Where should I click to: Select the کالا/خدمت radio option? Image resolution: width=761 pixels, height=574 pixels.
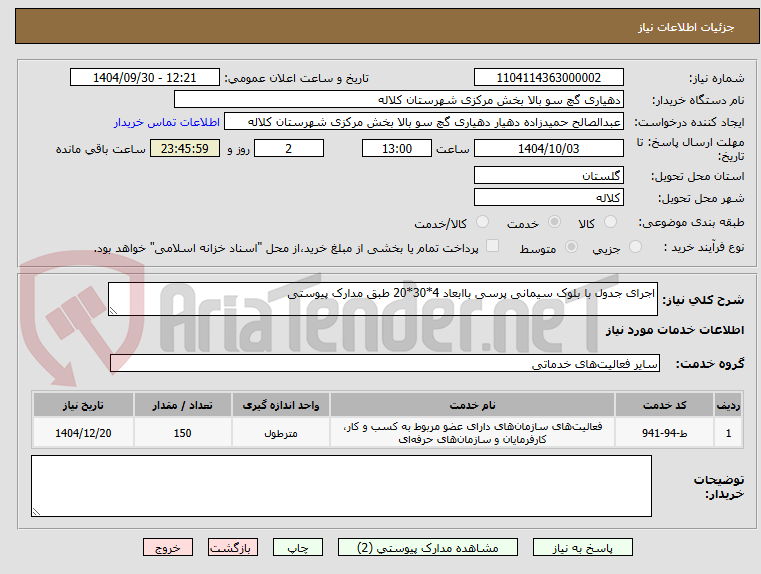click(x=482, y=222)
